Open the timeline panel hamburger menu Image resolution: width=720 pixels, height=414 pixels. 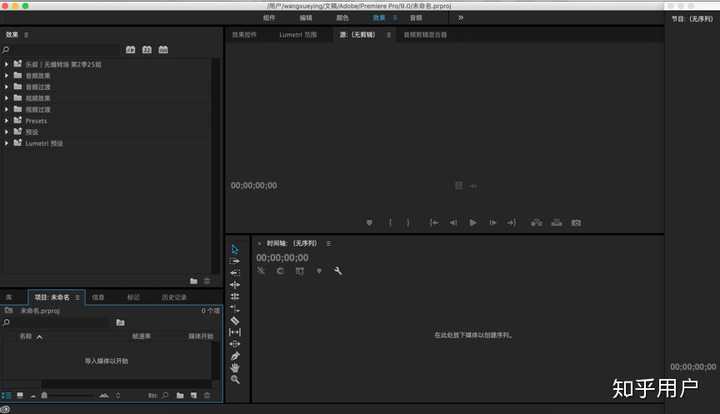click(329, 243)
